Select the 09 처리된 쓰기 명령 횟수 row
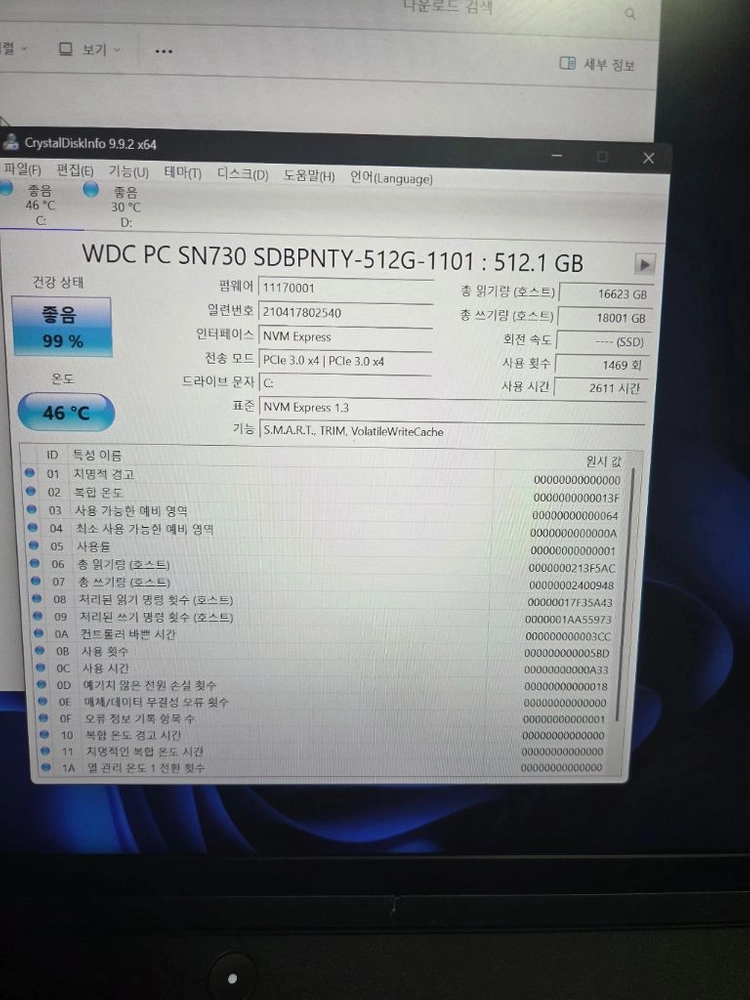750x1000 pixels. (323, 617)
